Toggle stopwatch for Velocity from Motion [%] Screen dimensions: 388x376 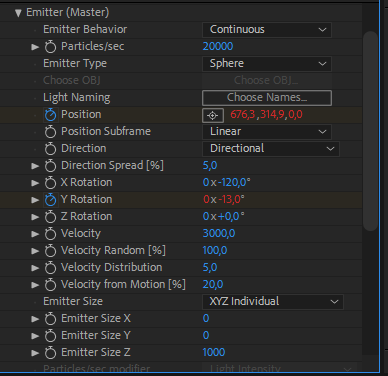coord(50,285)
